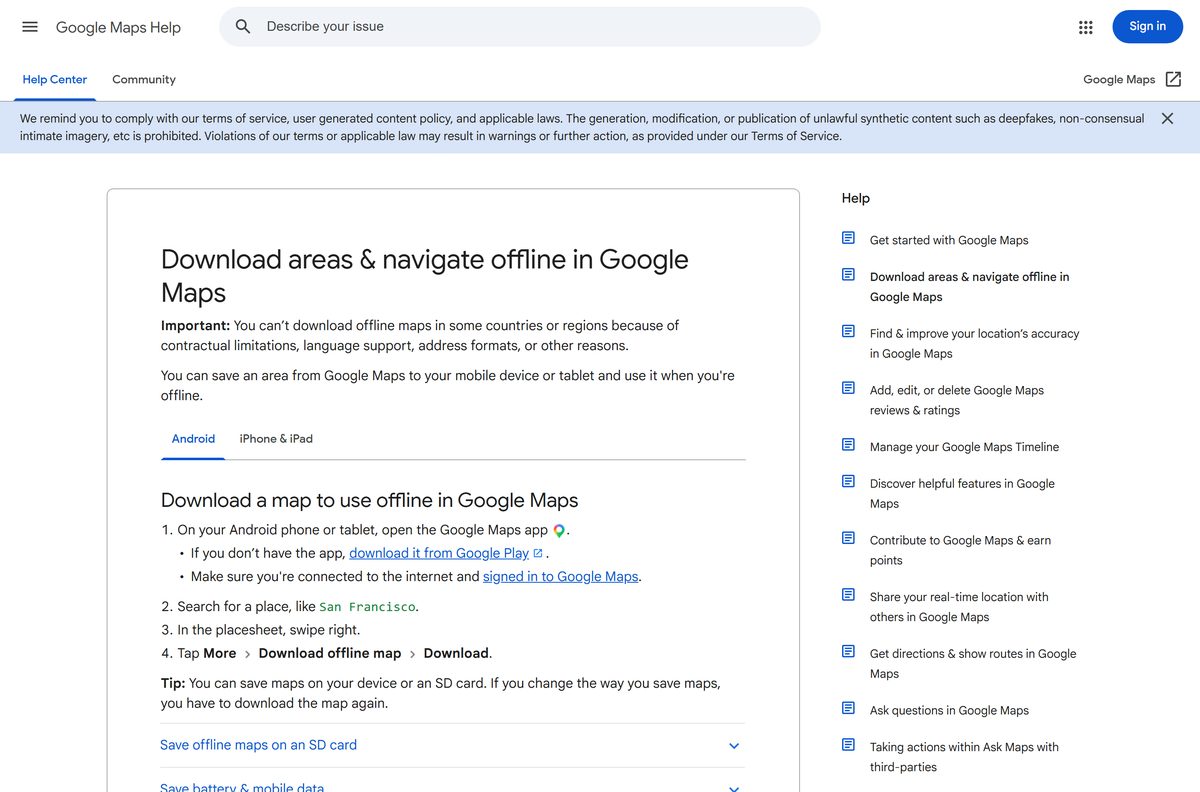Click the Google Maps external link icon
This screenshot has width=1200, height=792.
click(1174, 79)
